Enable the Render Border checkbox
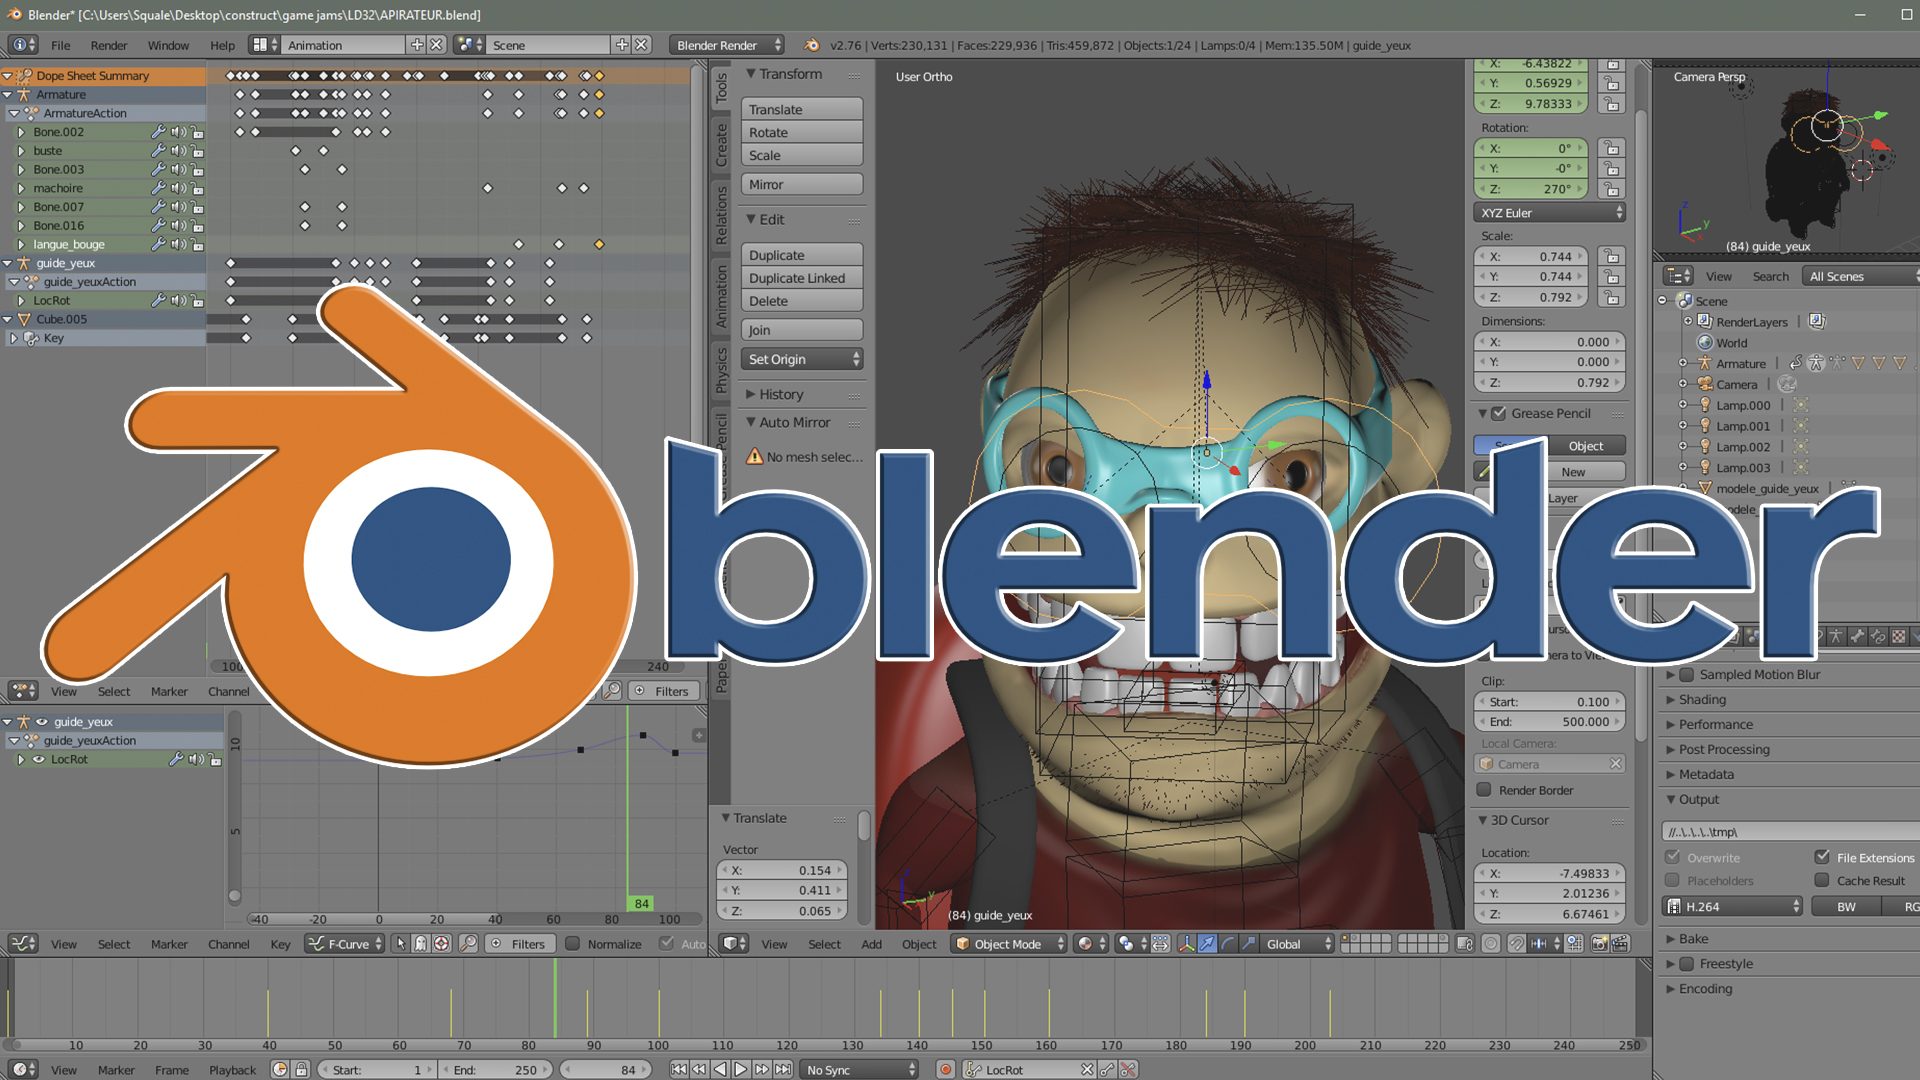The width and height of the screenshot is (1920, 1080). pos(1484,790)
